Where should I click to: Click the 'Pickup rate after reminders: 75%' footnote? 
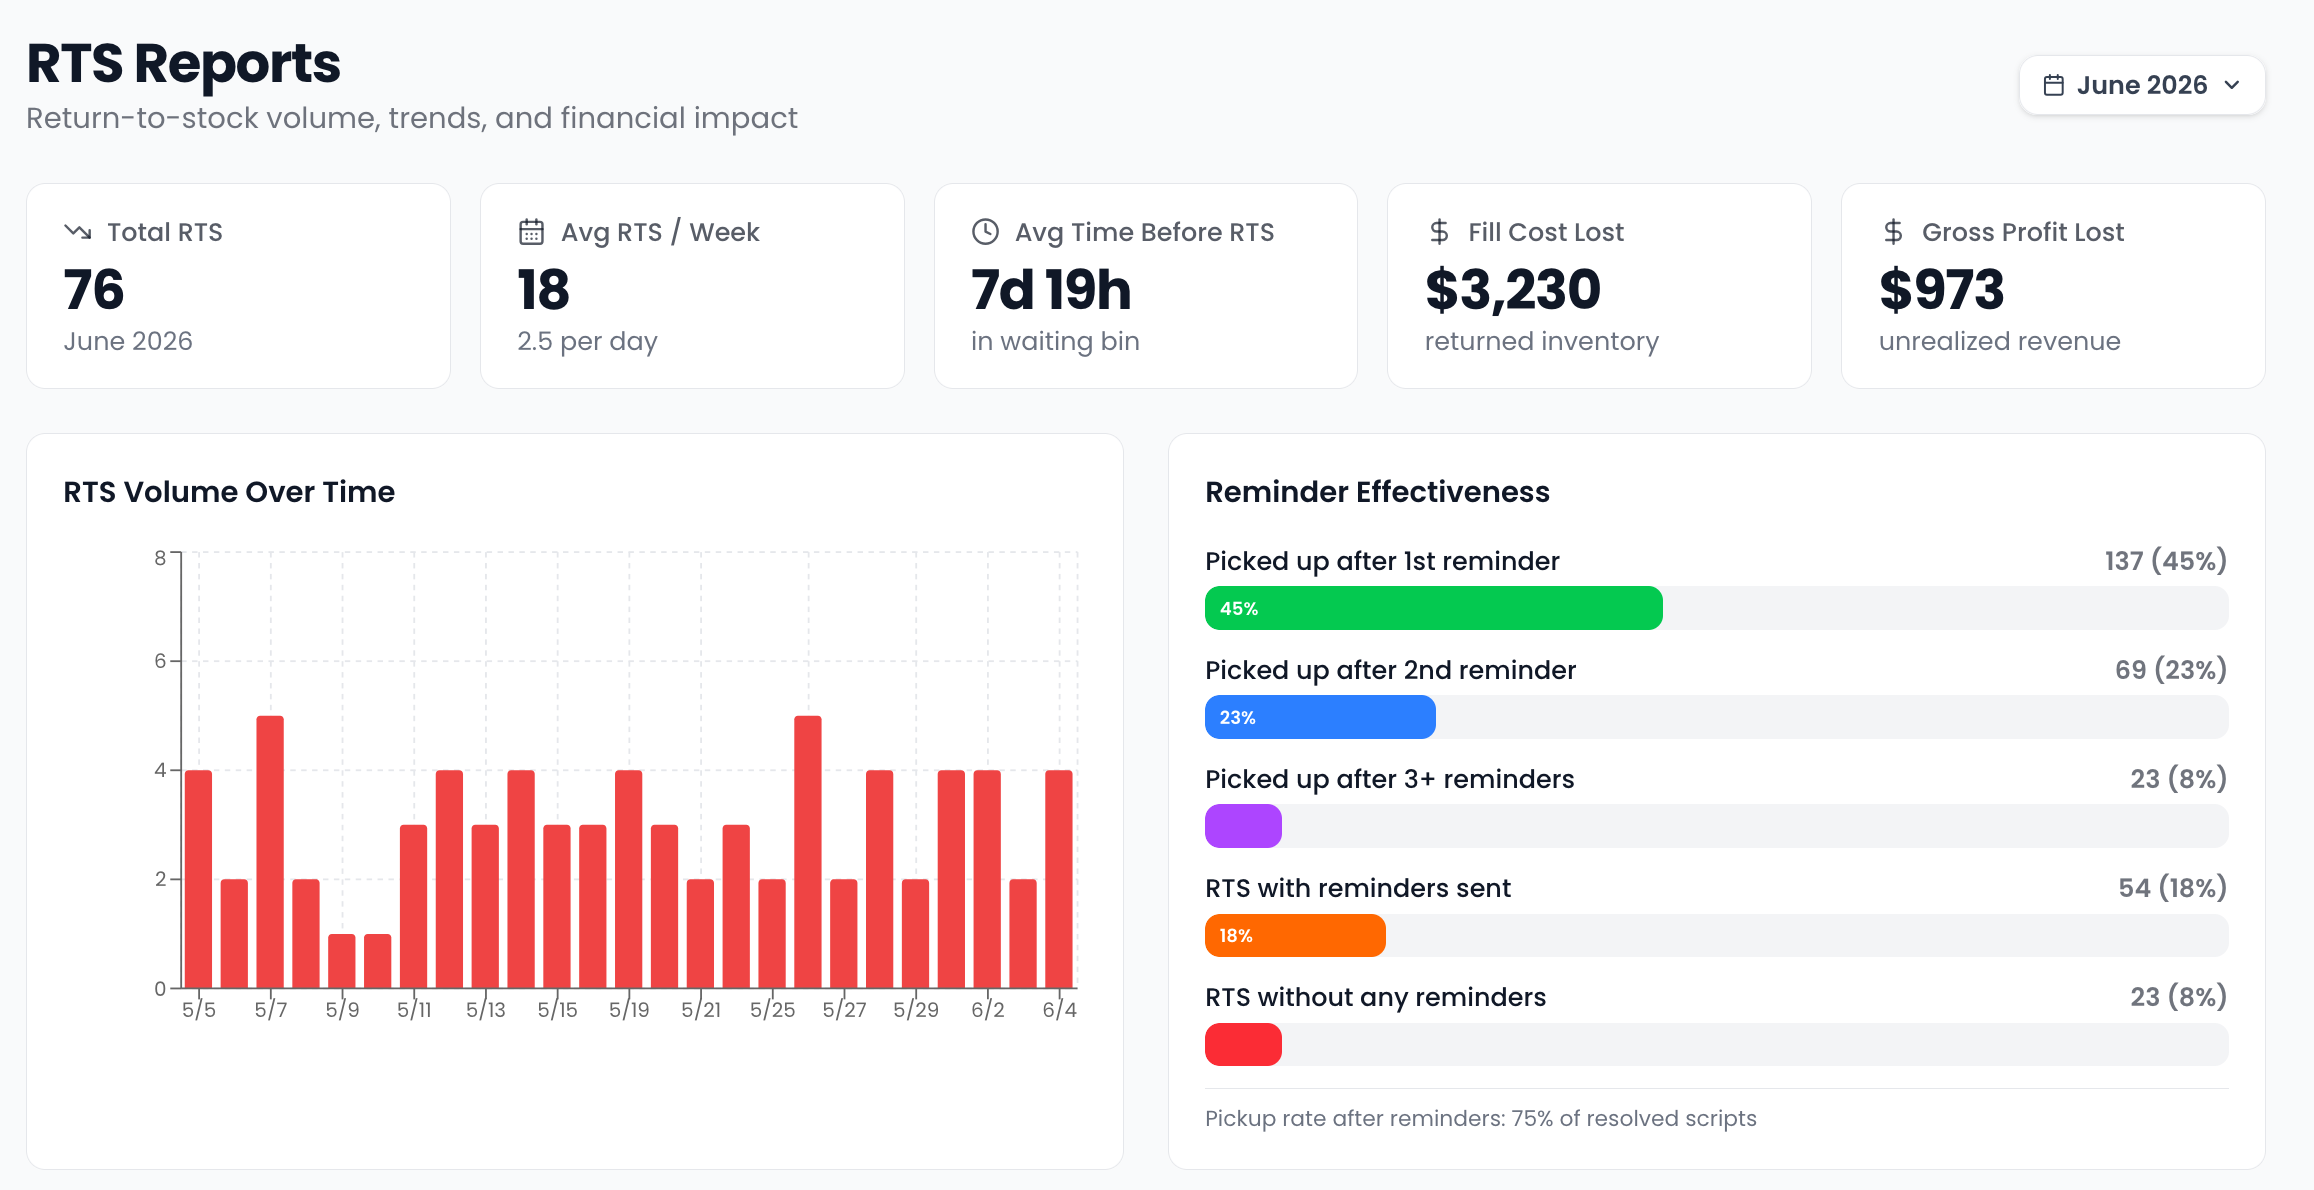click(1480, 1118)
